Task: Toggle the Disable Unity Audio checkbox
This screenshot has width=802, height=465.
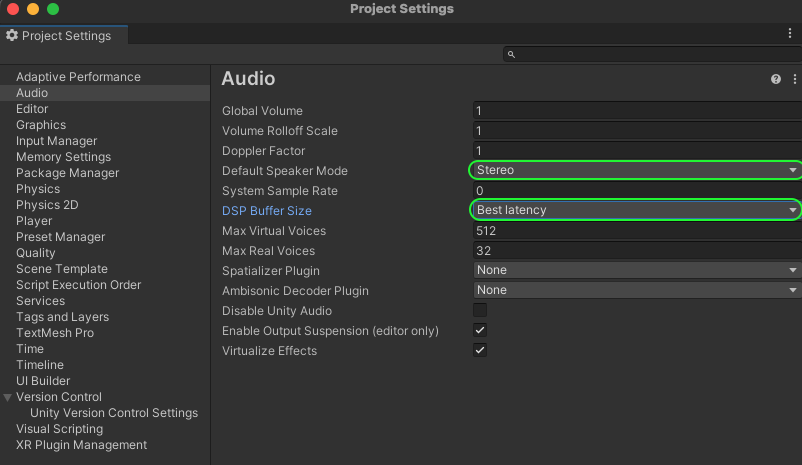Action: pyautogui.click(x=480, y=310)
